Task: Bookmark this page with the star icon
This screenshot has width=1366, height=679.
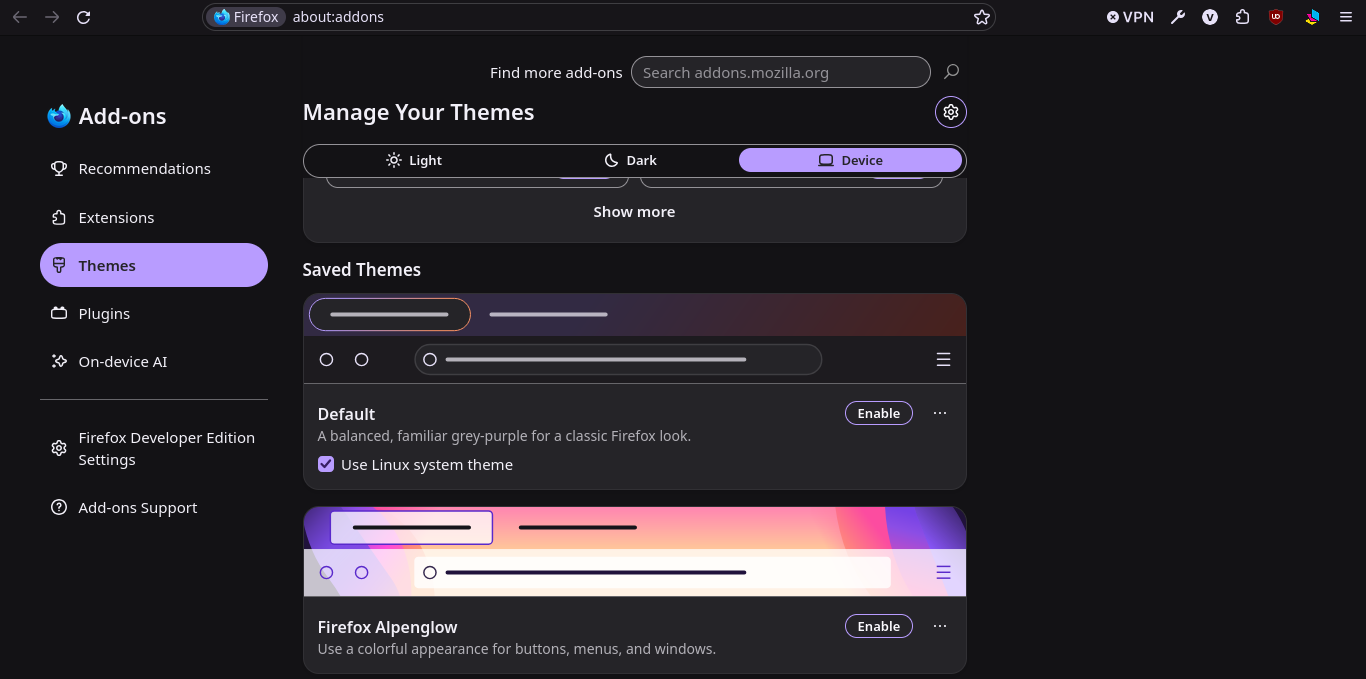Action: click(x=982, y=17)
